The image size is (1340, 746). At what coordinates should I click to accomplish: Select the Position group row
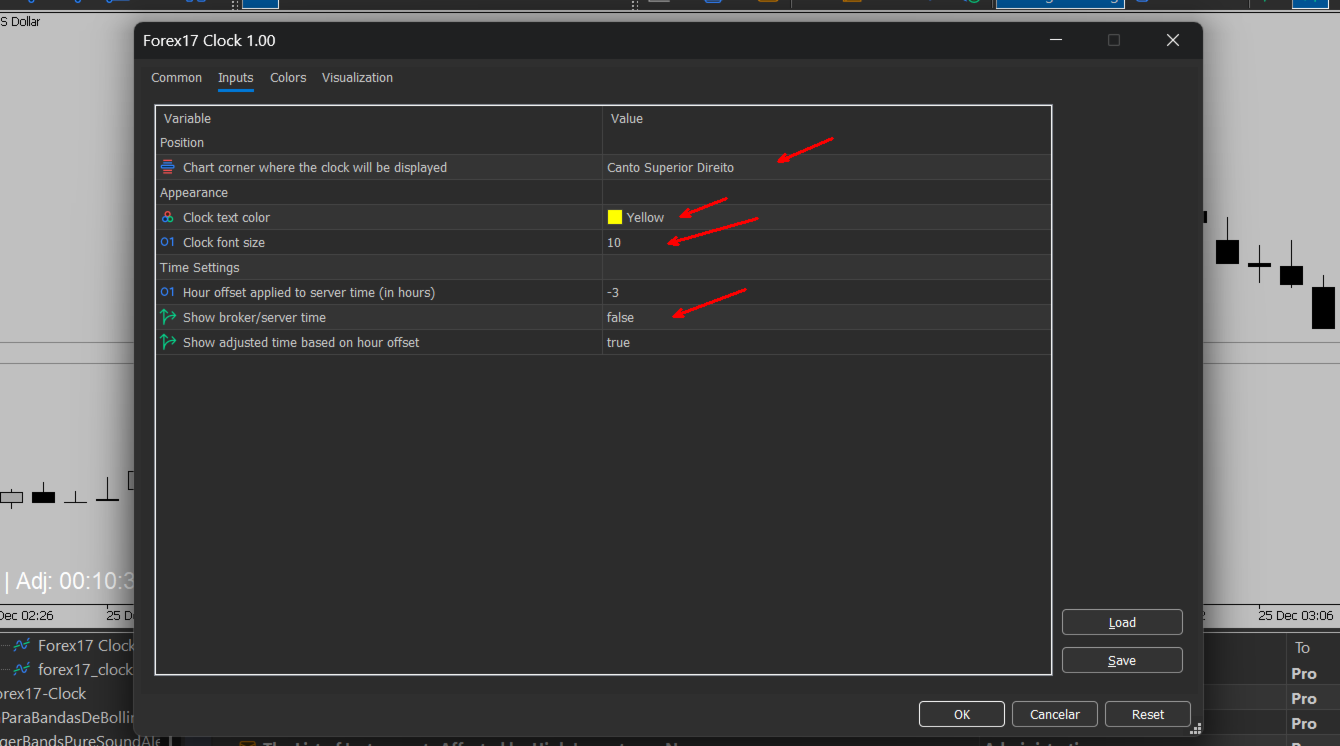click(x=604, y=142)
